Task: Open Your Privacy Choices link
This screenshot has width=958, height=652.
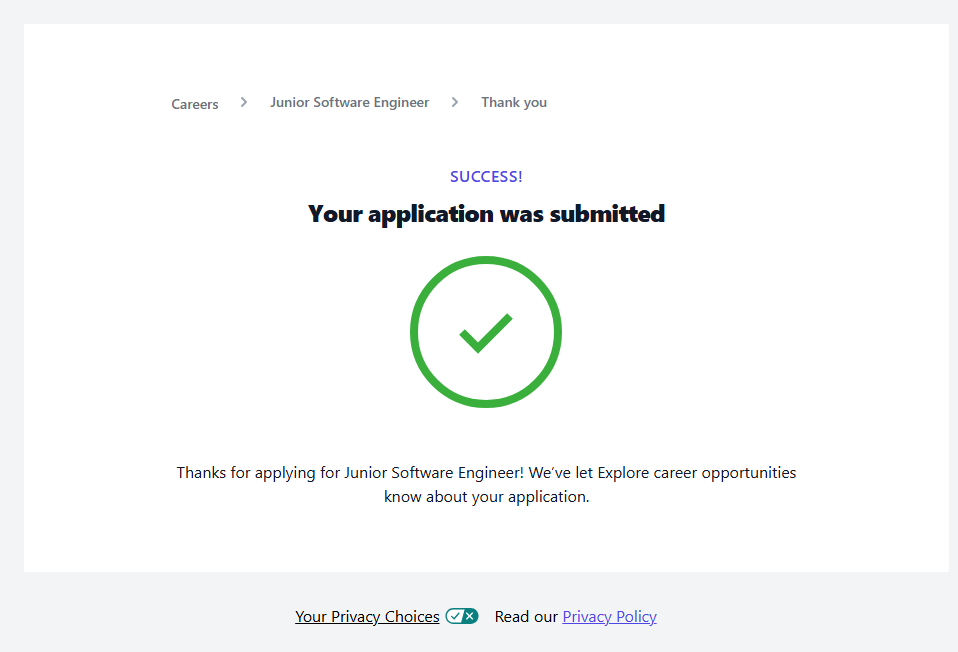Action: (x=367, y=616)
